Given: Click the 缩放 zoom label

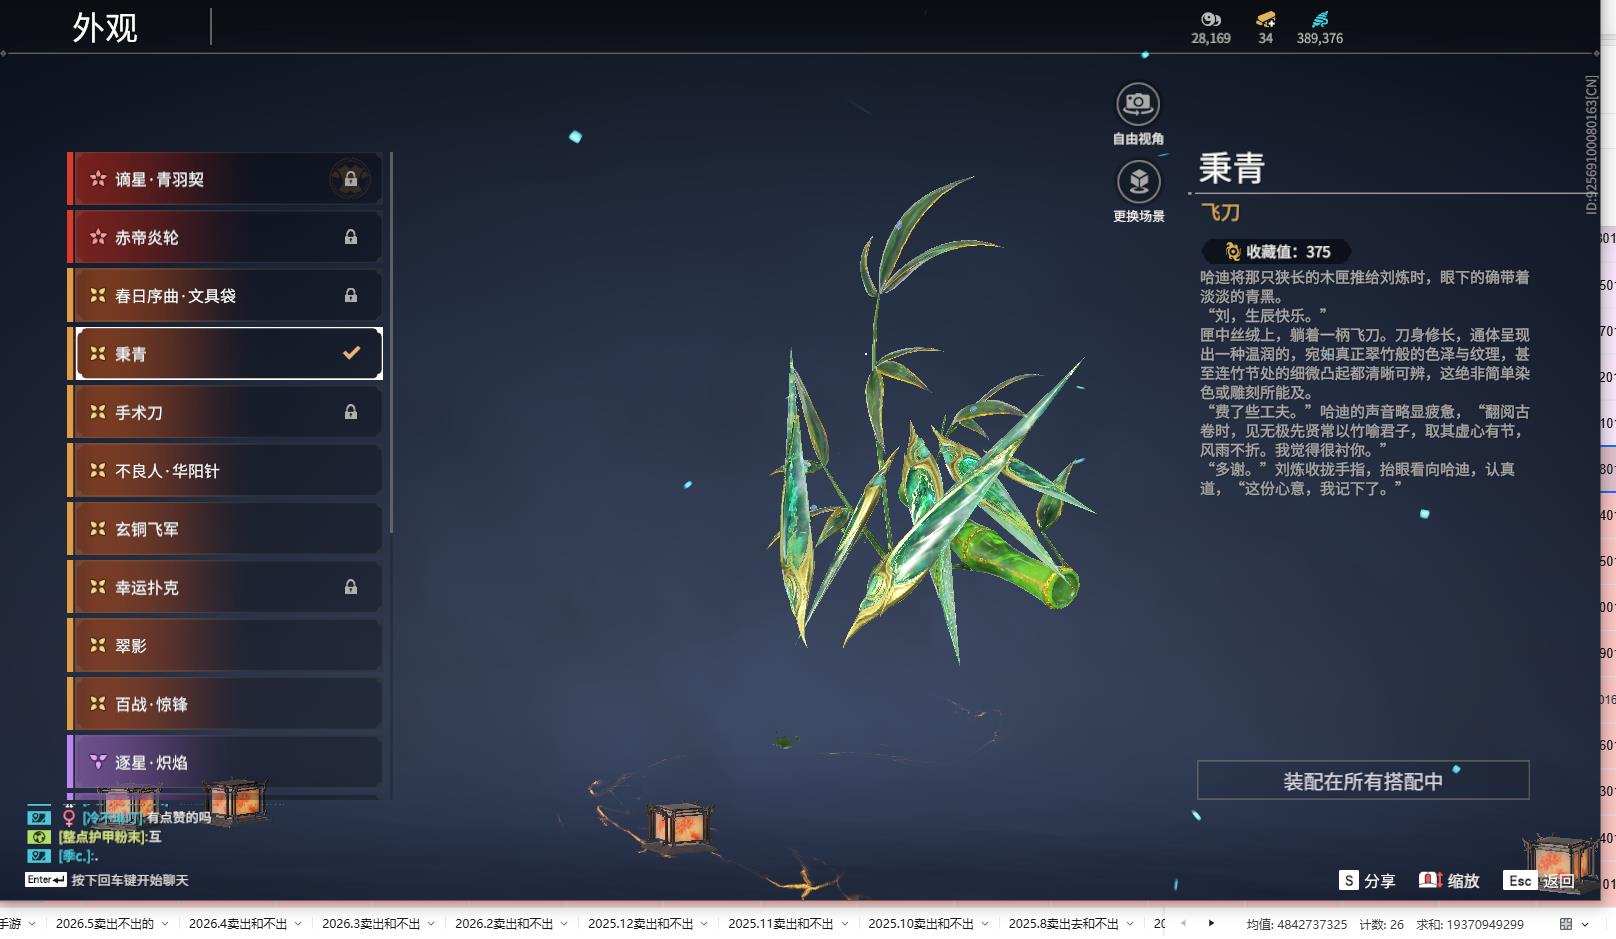Looking at the screenshot, I should 1463,881.
